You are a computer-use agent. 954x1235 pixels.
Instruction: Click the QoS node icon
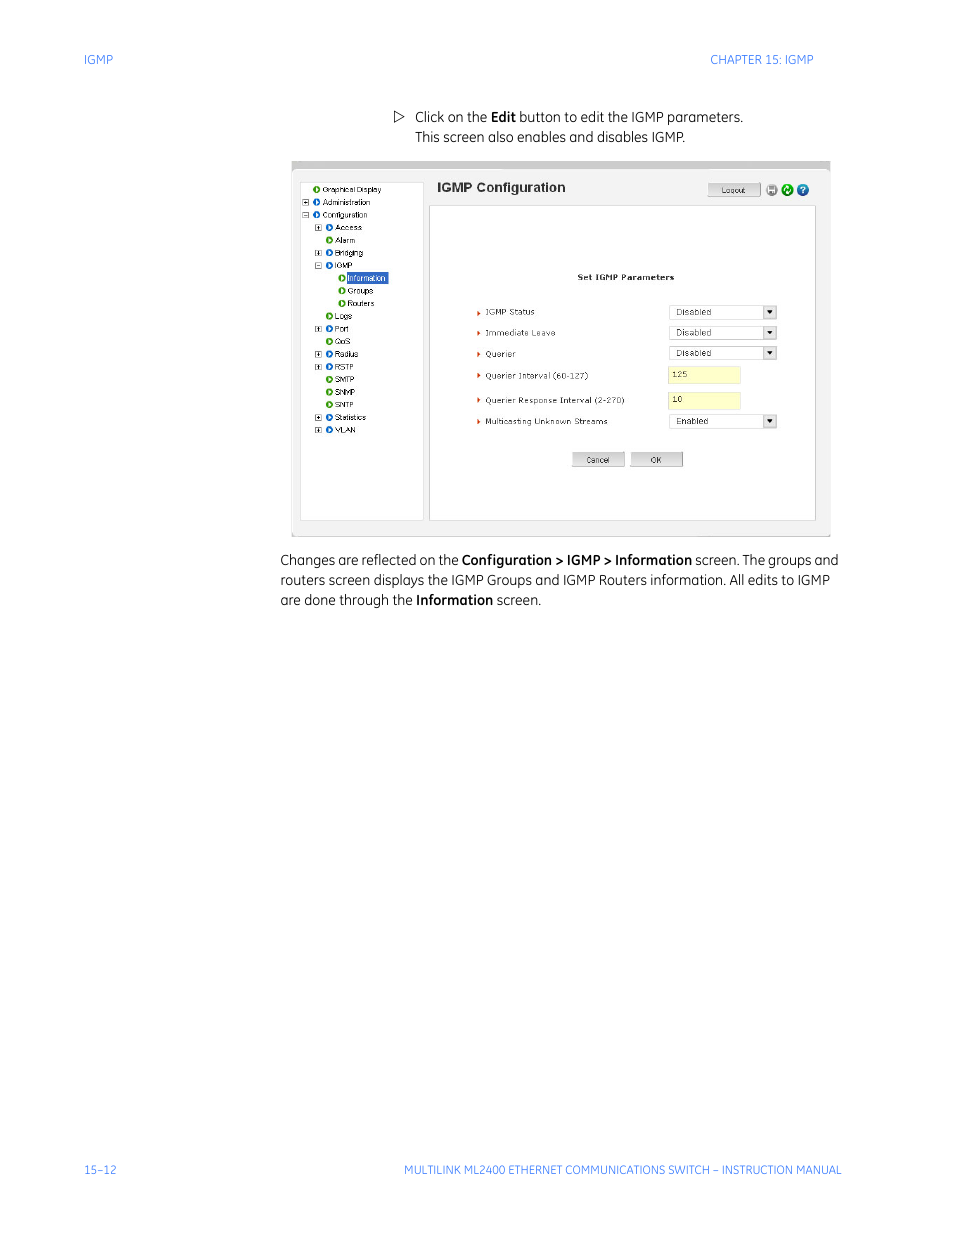tap(329, 341)
